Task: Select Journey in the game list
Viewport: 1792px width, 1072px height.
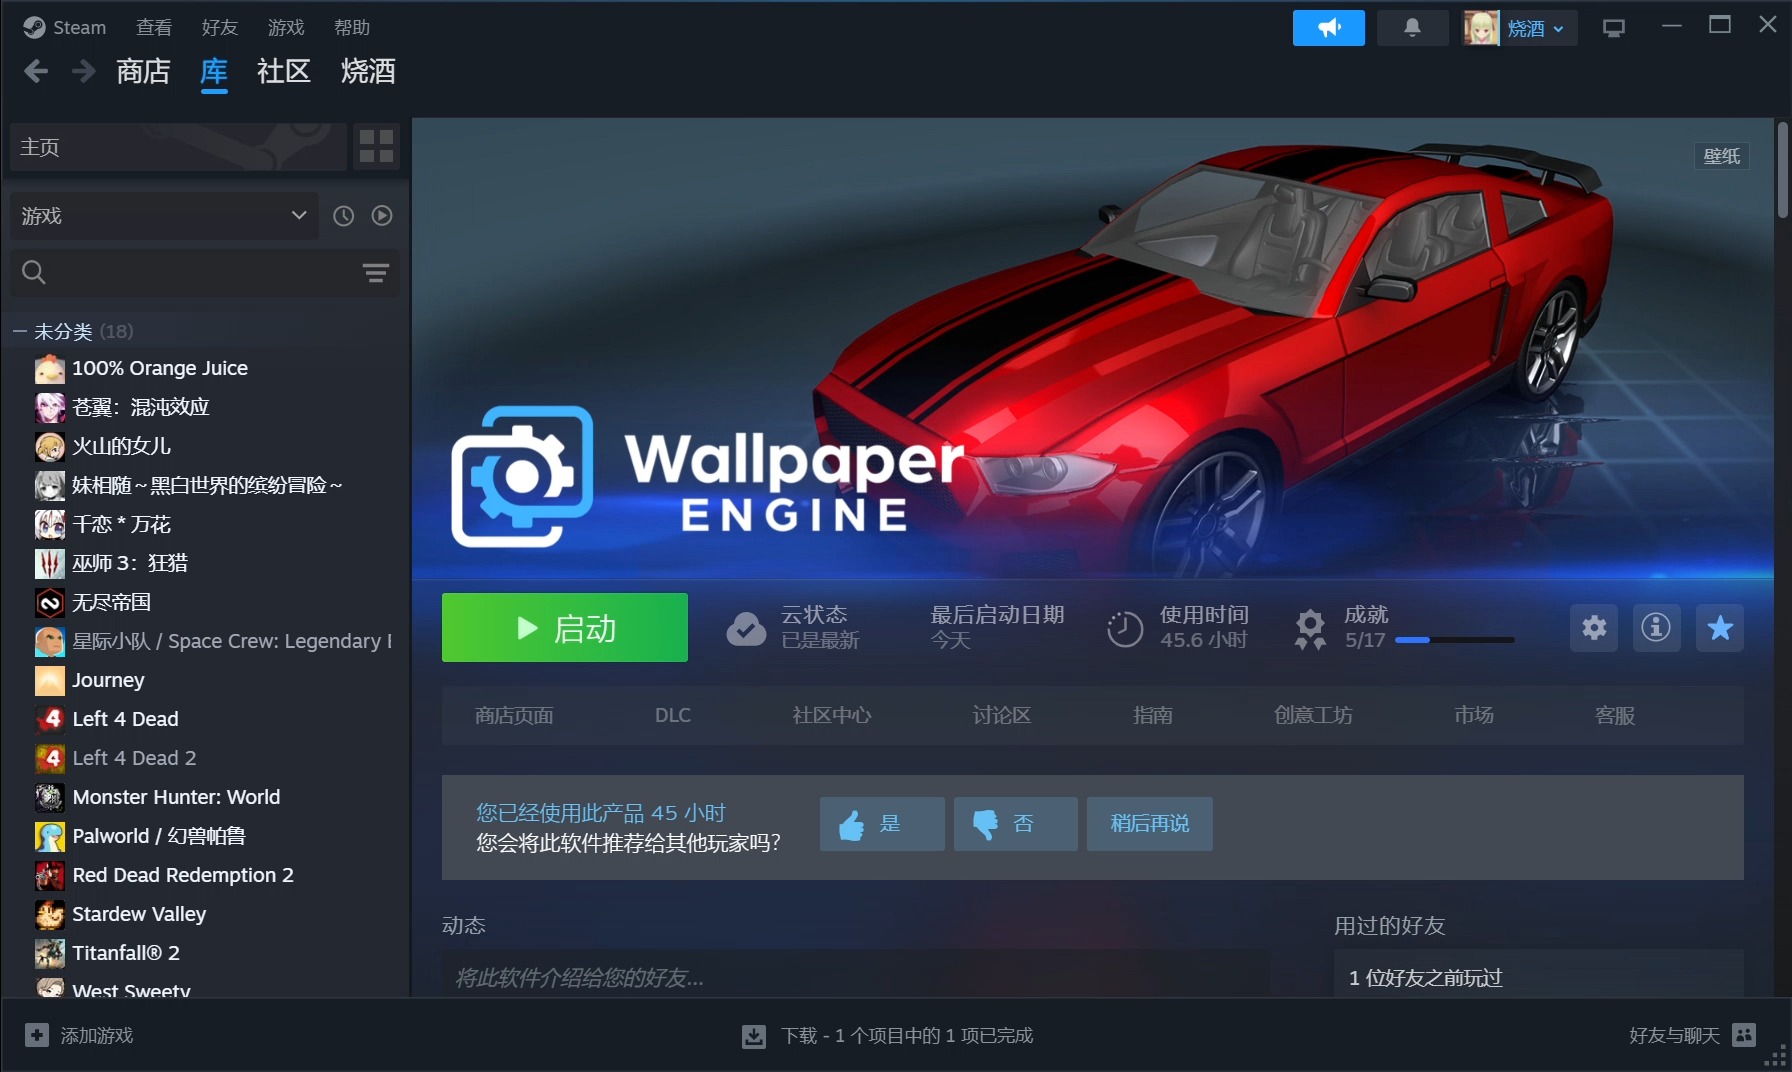Action: [108, 680]
